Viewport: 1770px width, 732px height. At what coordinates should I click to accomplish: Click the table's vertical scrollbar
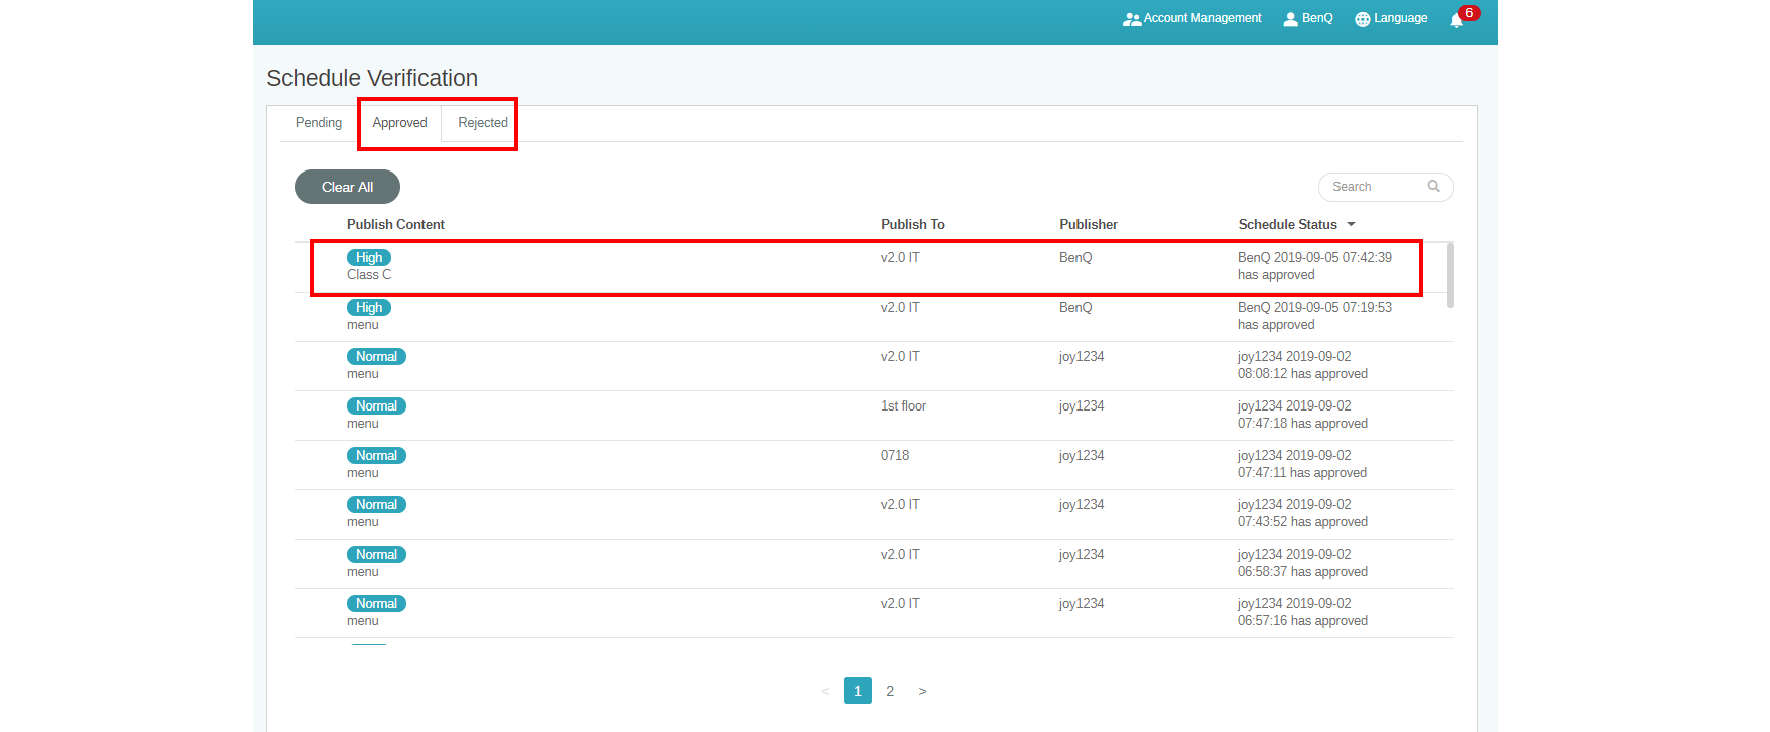(x=1450, y=275)
